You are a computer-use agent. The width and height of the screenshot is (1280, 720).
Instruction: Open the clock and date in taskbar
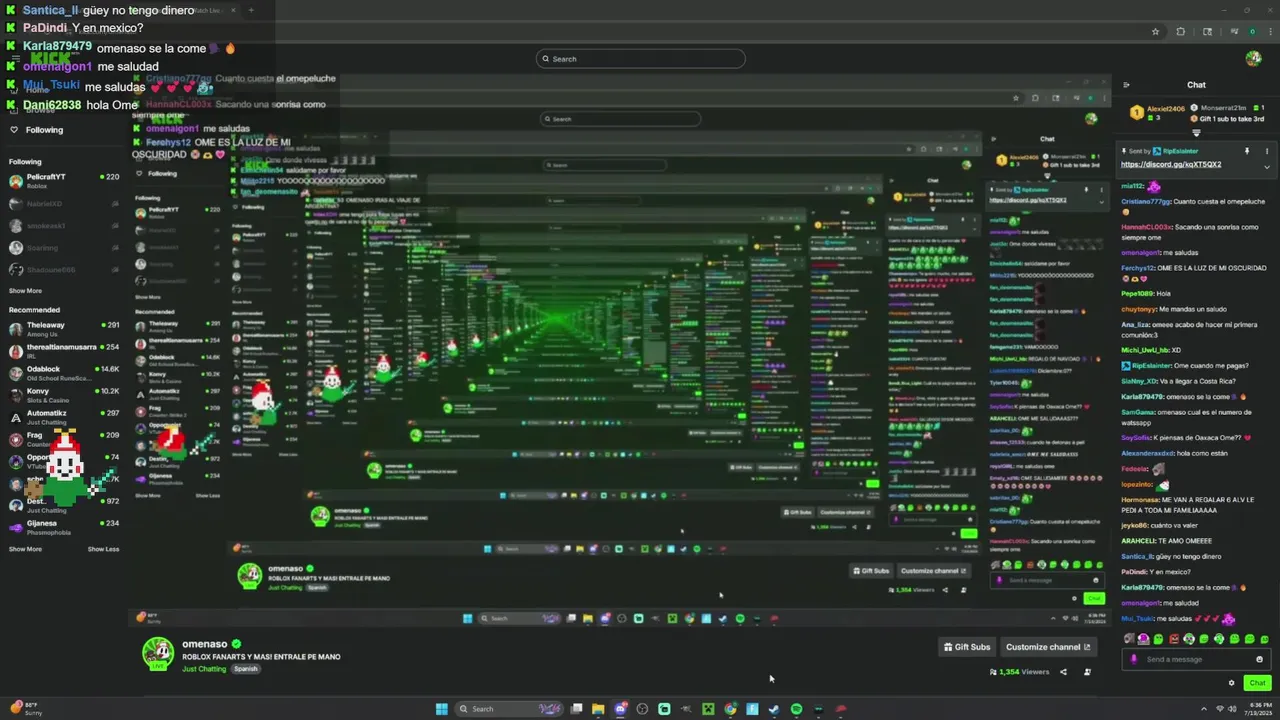[x=1257, y=709]
